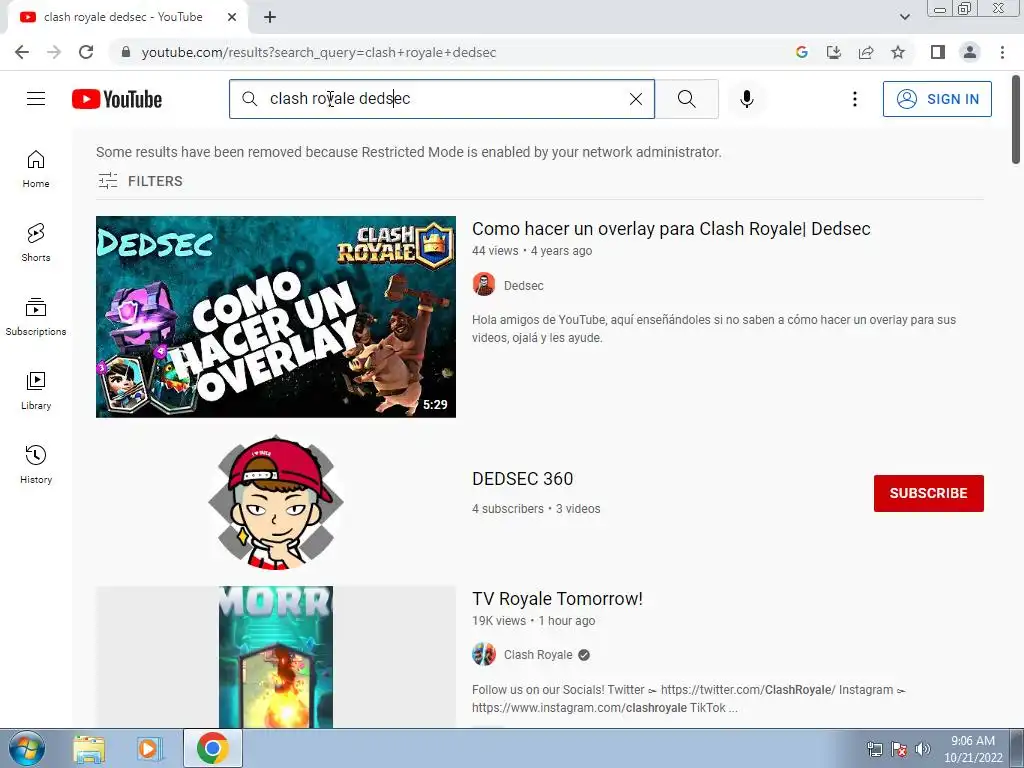Screen dimensions: 1024x768
Task: Open Chrome three-dot menu
Action: click(x=1002, y=52)
